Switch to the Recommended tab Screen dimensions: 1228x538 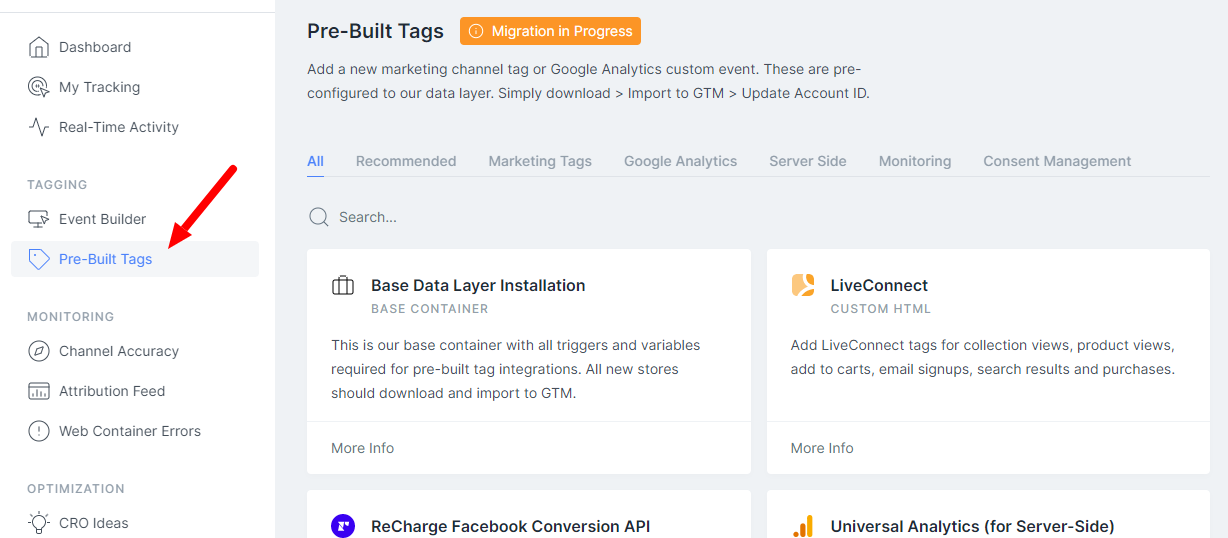coord(406,161)
